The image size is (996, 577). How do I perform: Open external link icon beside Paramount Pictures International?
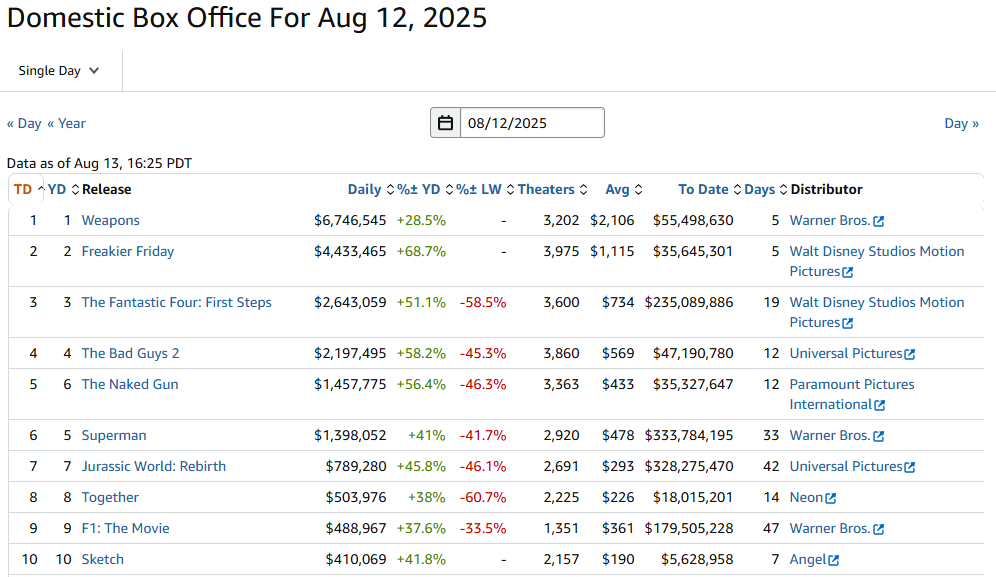(x=880, y=405)
